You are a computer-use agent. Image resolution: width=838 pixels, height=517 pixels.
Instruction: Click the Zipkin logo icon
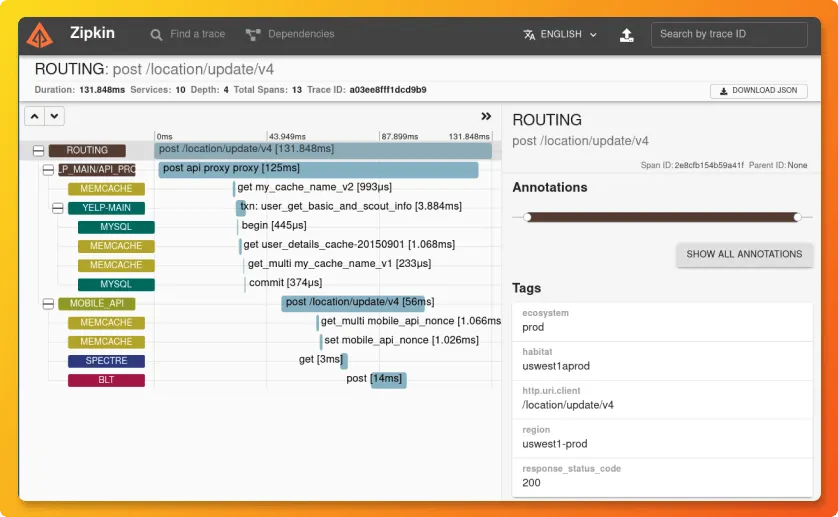(x=41, y=35)
